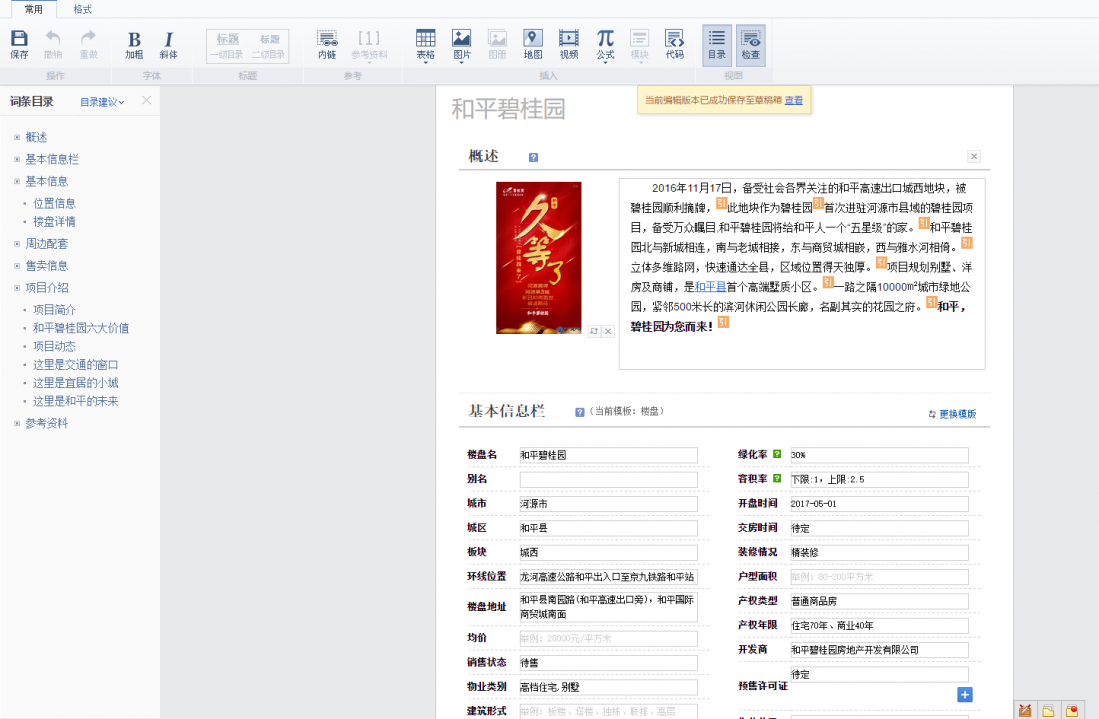Go to 周边配套 outline entry
Screen dimensions: 1099x719
tap(46, 243)
